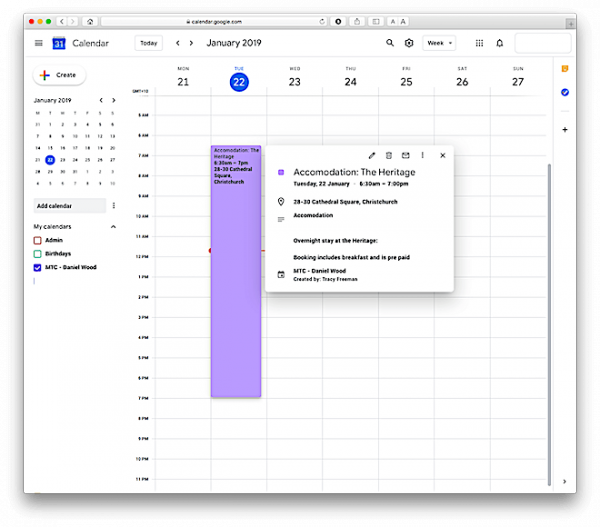Go to previous month in mini calendar
Screen dimensions: 600x527
coord(101,100)
